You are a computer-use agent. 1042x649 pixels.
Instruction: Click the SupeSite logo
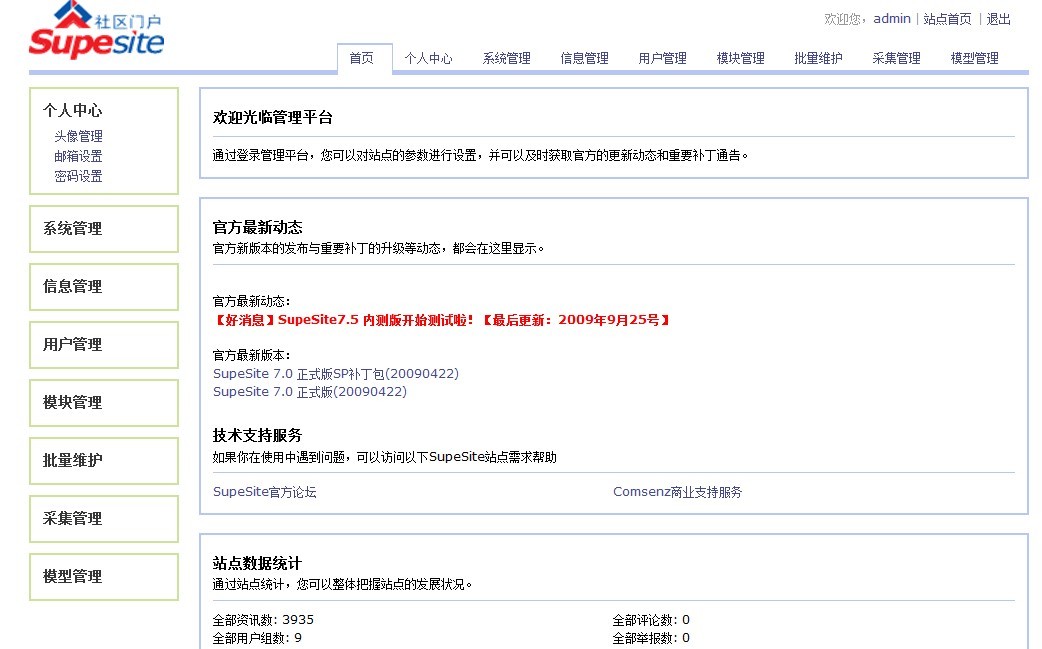point(96,31)
